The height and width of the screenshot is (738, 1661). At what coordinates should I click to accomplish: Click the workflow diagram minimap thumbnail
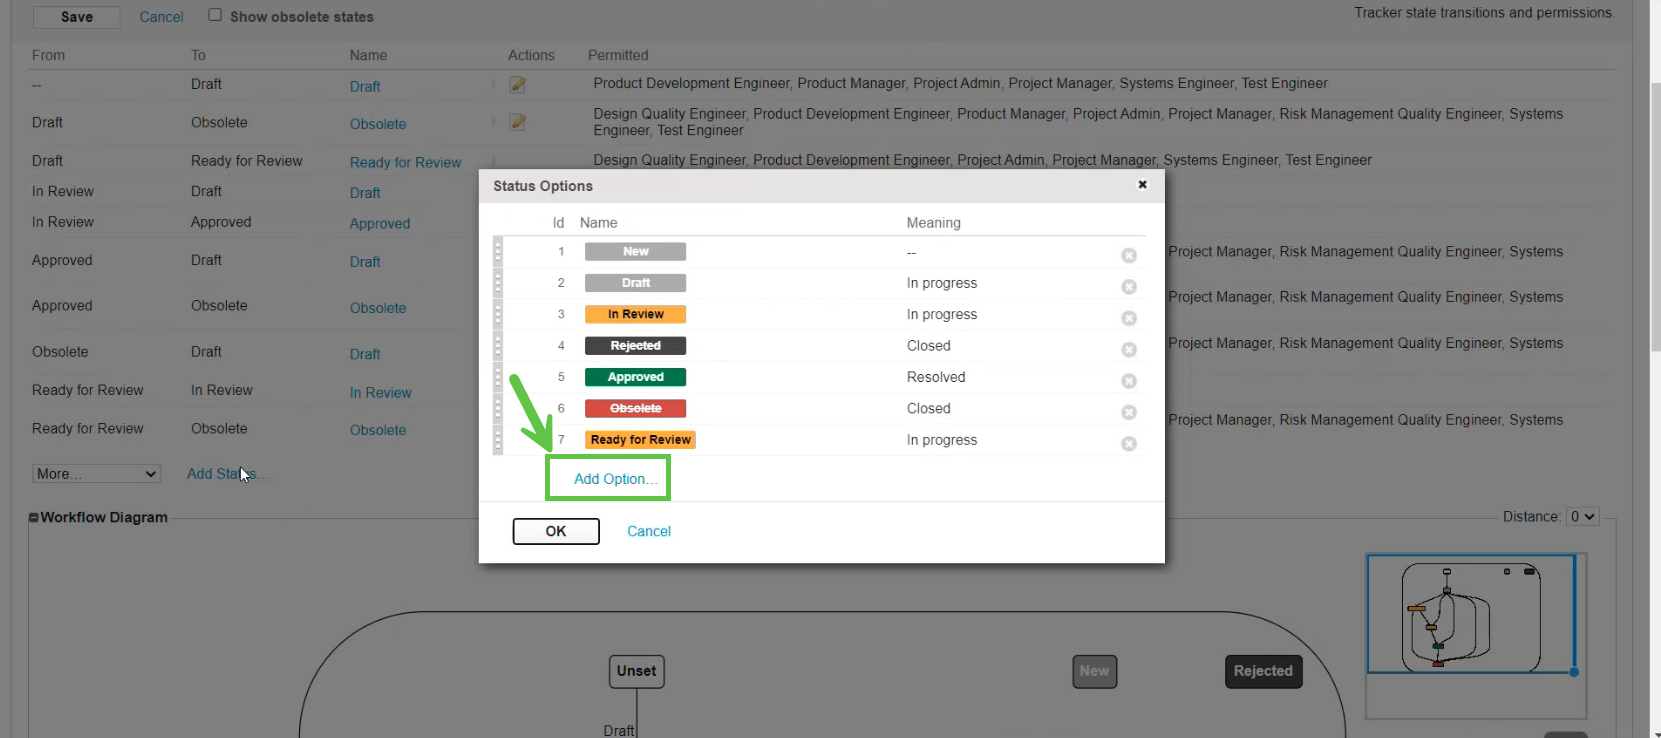click(x=1470, y=614)
